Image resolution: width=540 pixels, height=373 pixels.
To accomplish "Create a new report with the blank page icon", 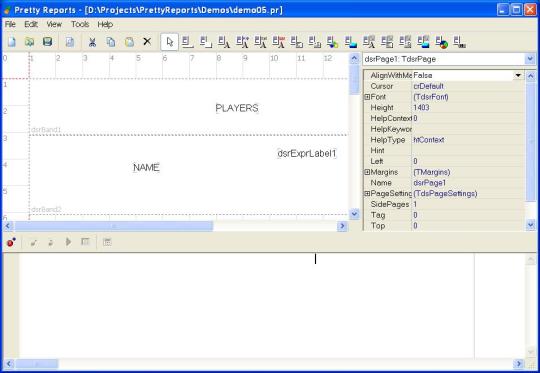I will pyautogui.click(x=12, y=42).
